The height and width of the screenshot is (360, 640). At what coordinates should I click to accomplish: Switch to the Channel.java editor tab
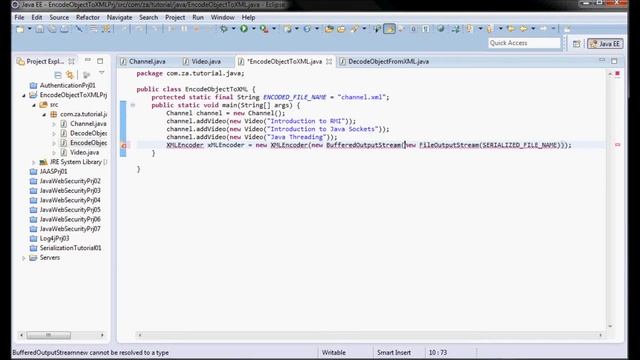pos(143,62)
